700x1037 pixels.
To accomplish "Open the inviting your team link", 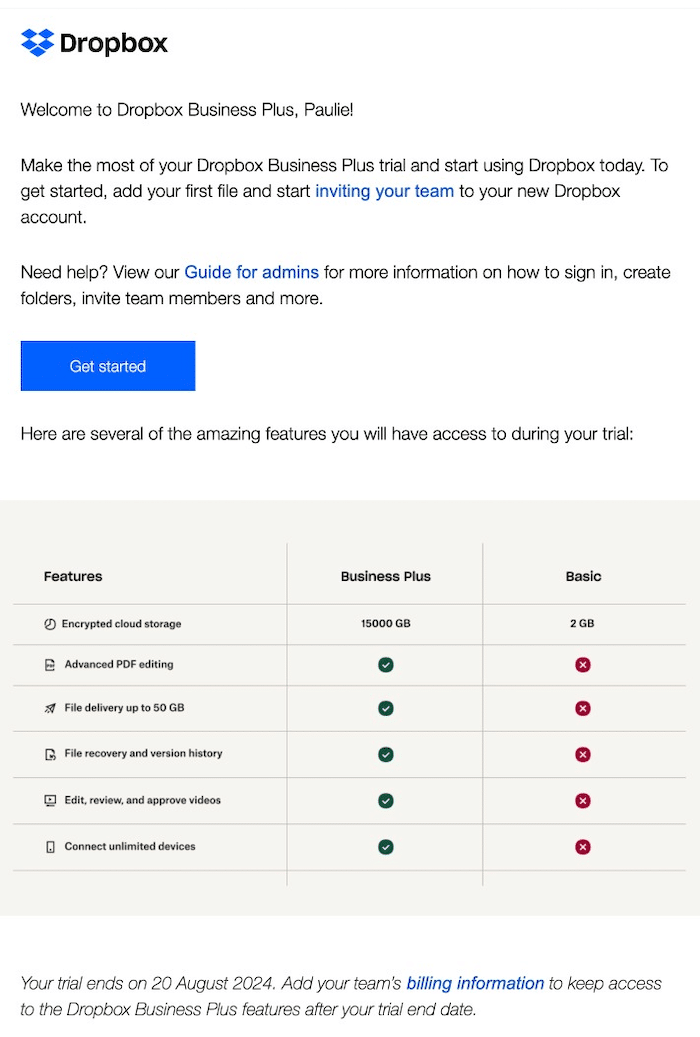I will tap(384, 191).
